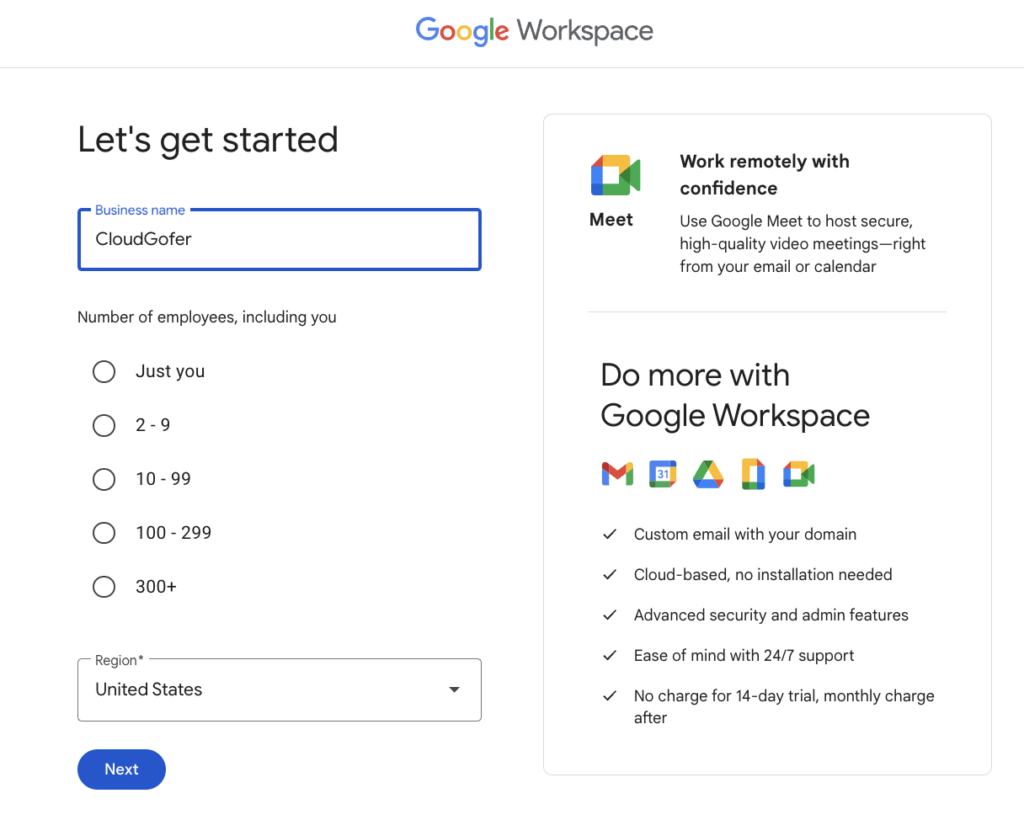Click the Google Workspace logo
1024x820 pixels.
point(534,31)
